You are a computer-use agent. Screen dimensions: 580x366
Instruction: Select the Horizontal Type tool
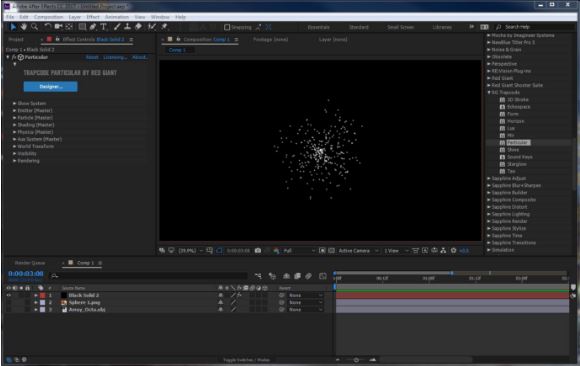pyautogui.click(x=104, y=27)
